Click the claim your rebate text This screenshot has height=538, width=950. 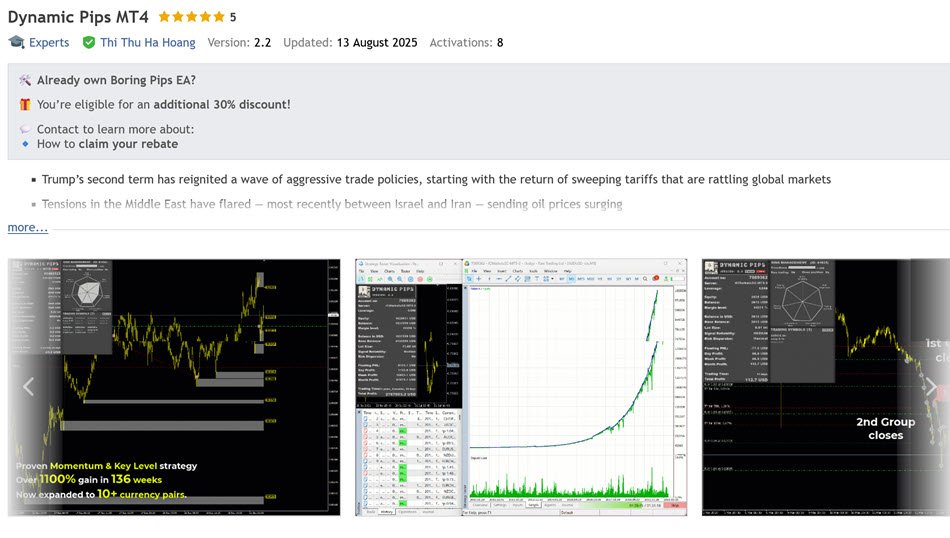tap(128, 144)
